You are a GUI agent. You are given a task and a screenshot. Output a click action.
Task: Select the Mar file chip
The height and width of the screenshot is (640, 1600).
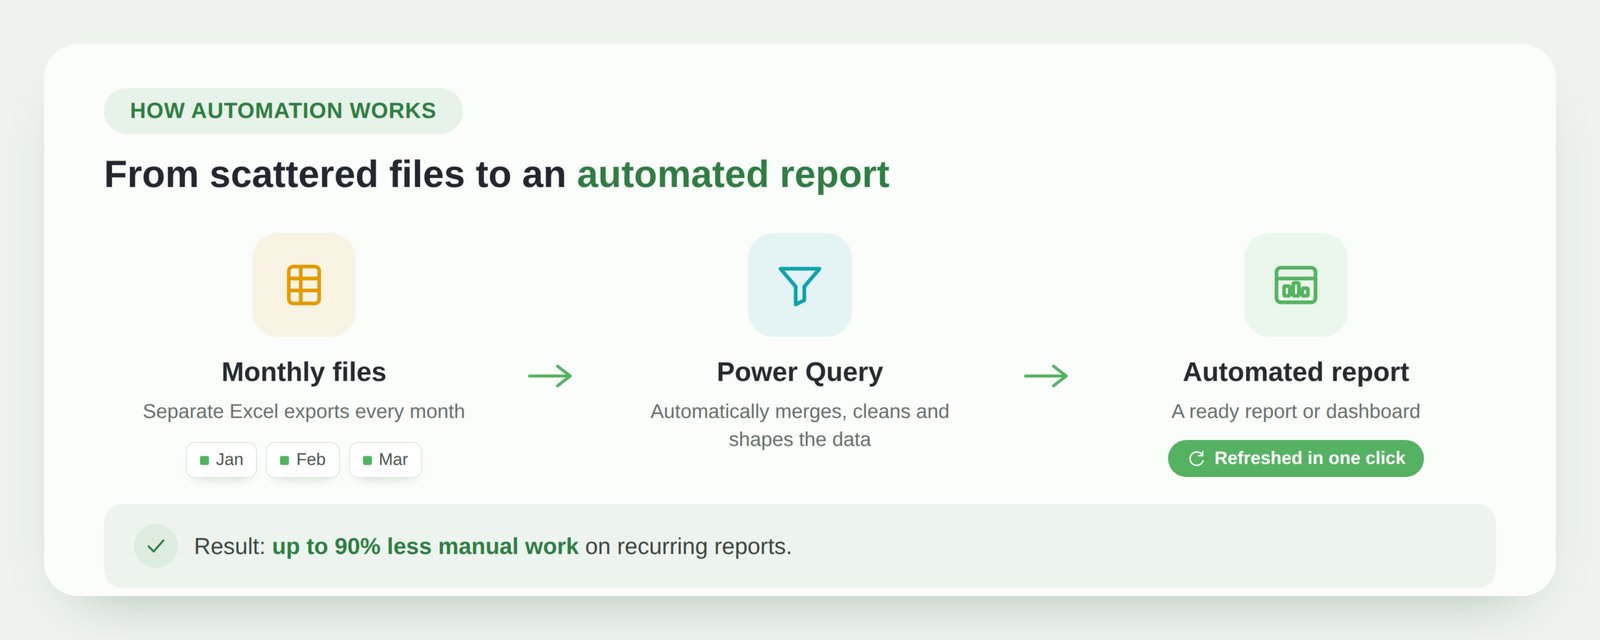(385, 460)
